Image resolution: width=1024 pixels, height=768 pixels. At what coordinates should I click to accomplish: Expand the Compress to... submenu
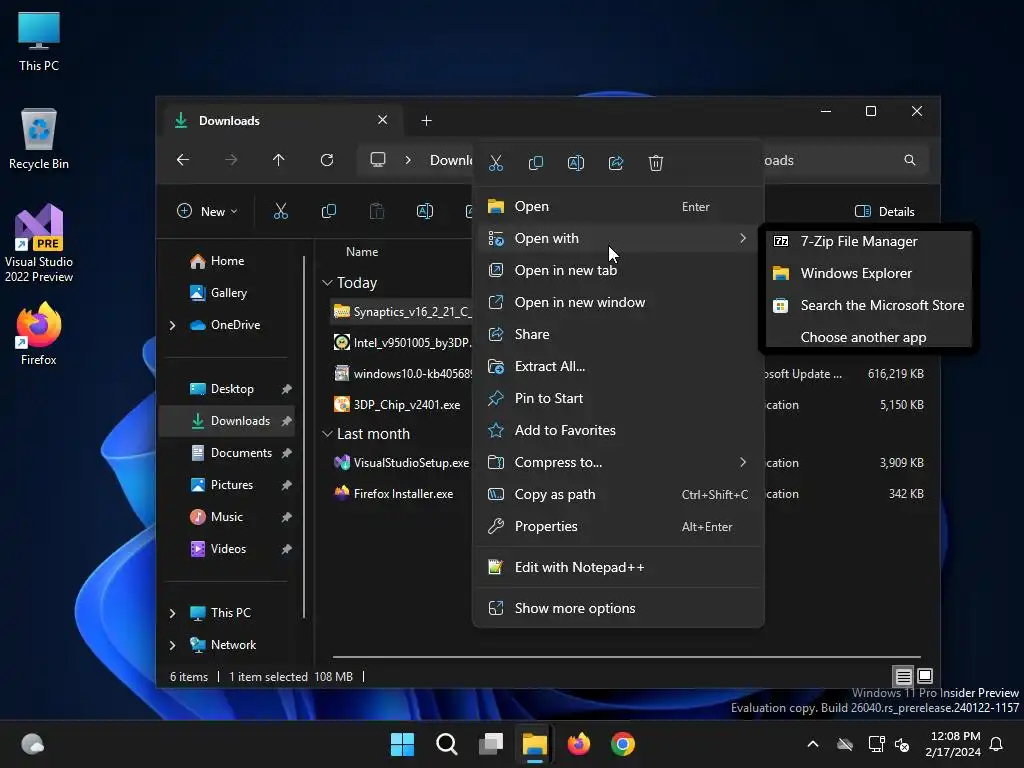coord(618,462)
